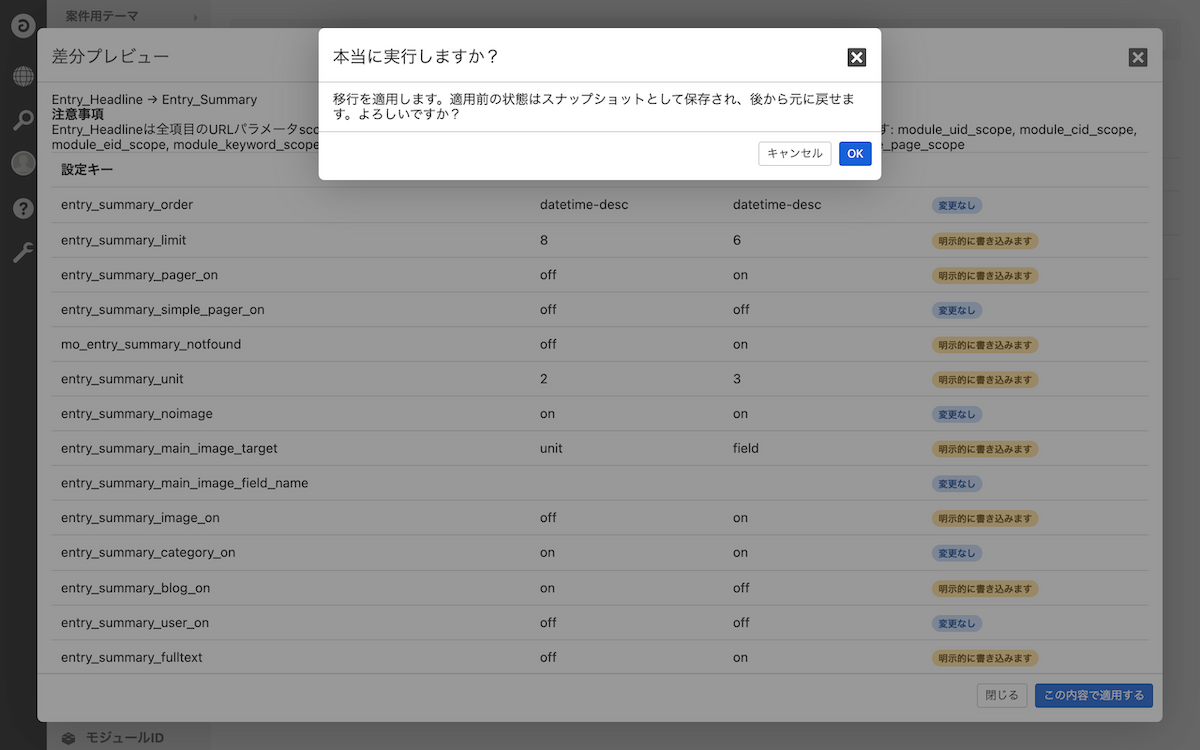Click the Entry_Headline → Entry_Summary heading

point(154,99)
